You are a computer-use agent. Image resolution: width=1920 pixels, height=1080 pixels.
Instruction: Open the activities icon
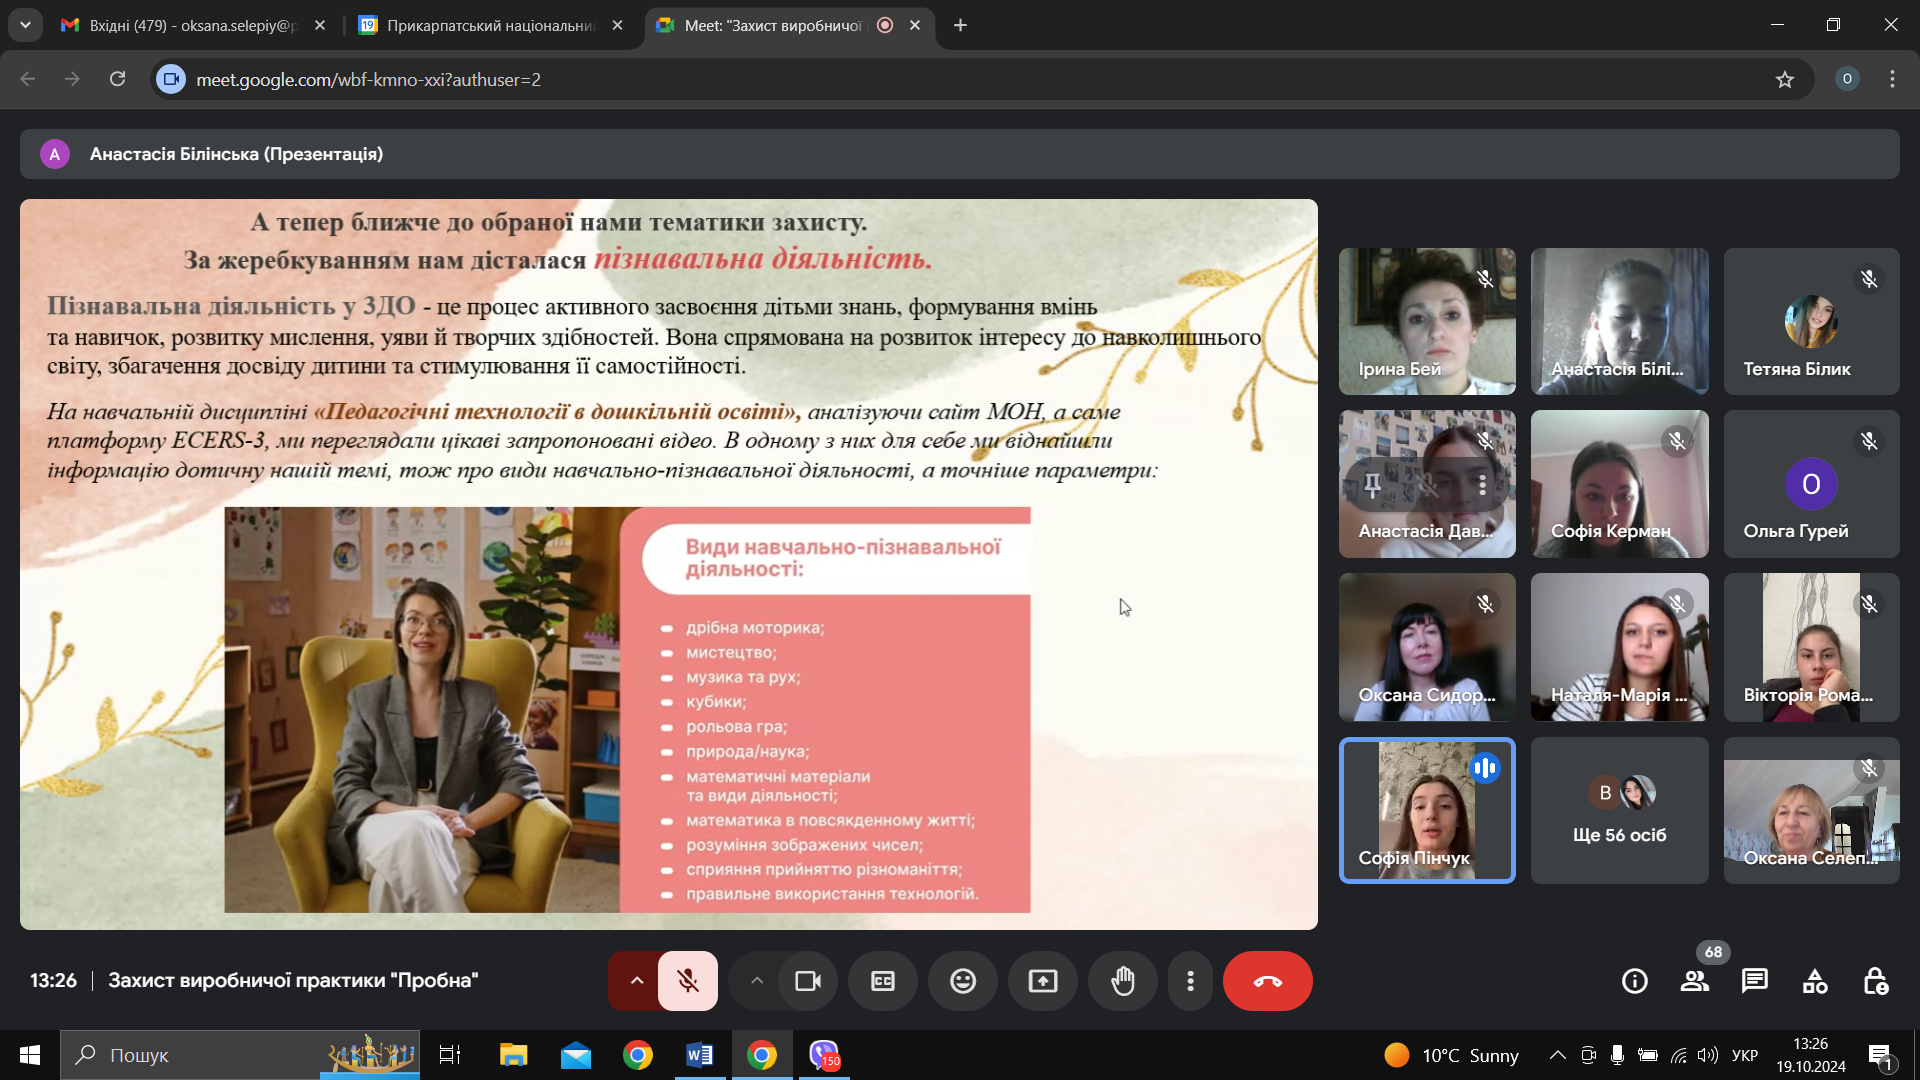1814,981
